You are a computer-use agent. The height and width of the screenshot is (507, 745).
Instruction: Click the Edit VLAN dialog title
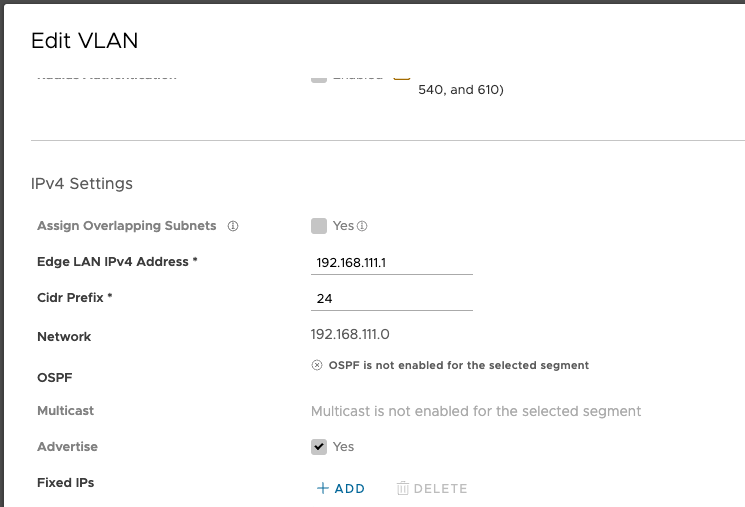click(85, 41)
